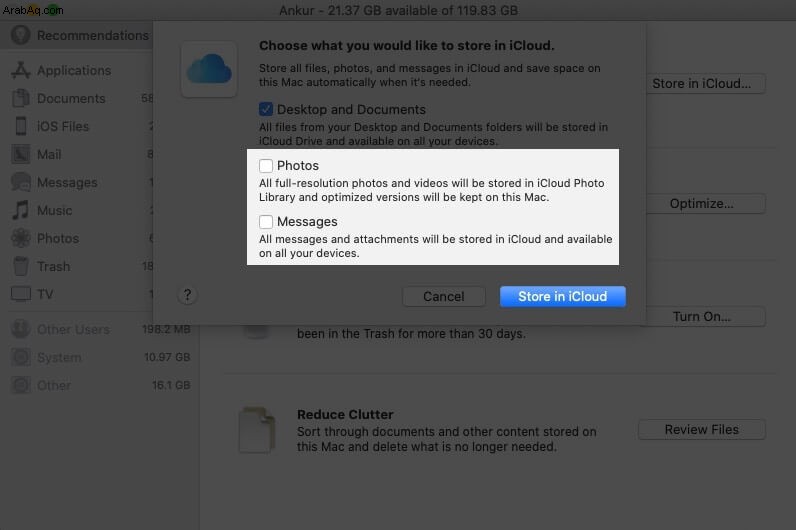796x530 pixels.
Task: Enable the Photos checkbox in dialog
Action: point(266,165)
